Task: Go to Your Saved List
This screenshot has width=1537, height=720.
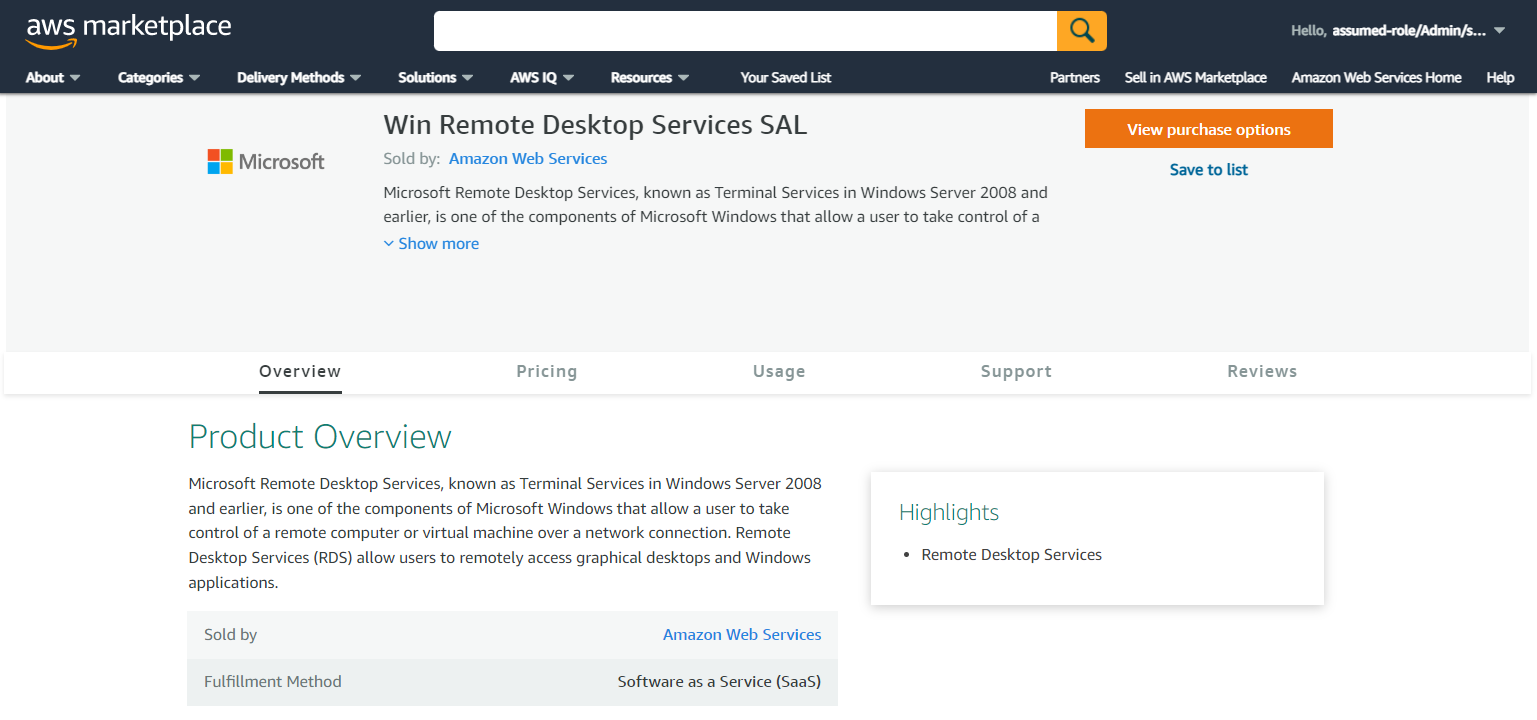Action: point(785,78)
